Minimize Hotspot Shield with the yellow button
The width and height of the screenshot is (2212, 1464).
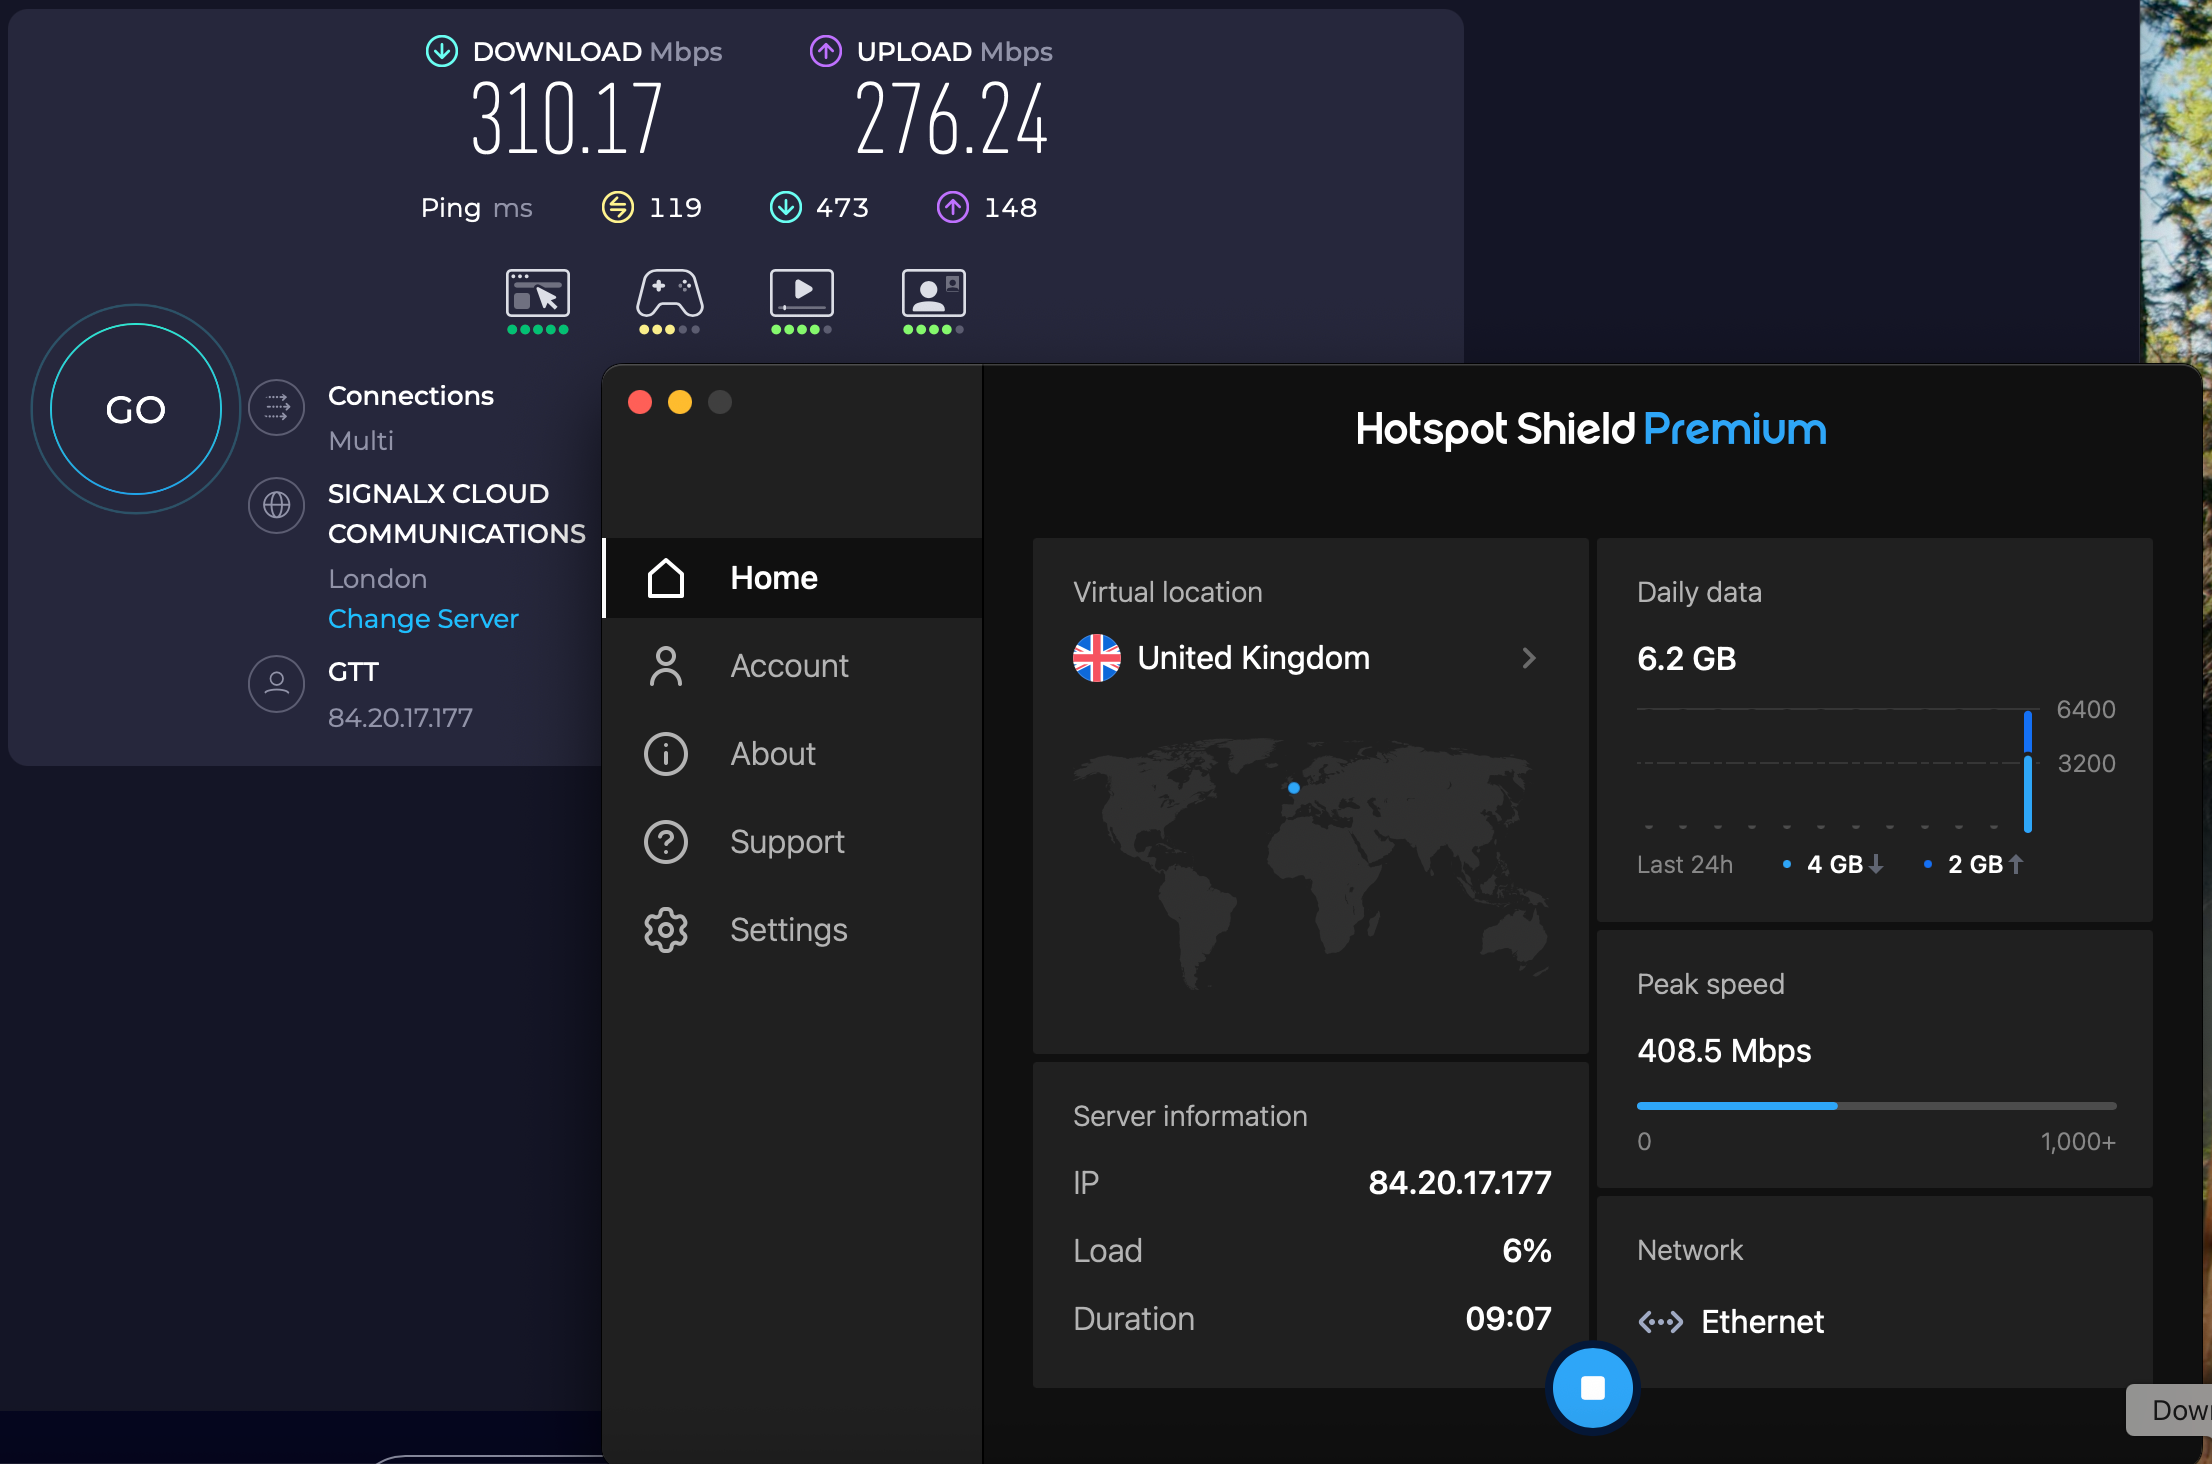pyautogui.click(x=680, y=402)
